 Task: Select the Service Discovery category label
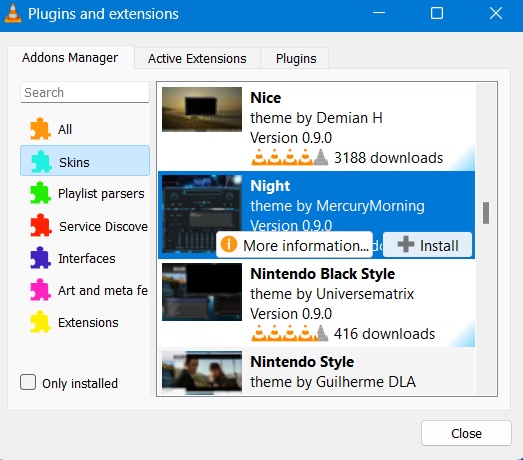point(103,226)
